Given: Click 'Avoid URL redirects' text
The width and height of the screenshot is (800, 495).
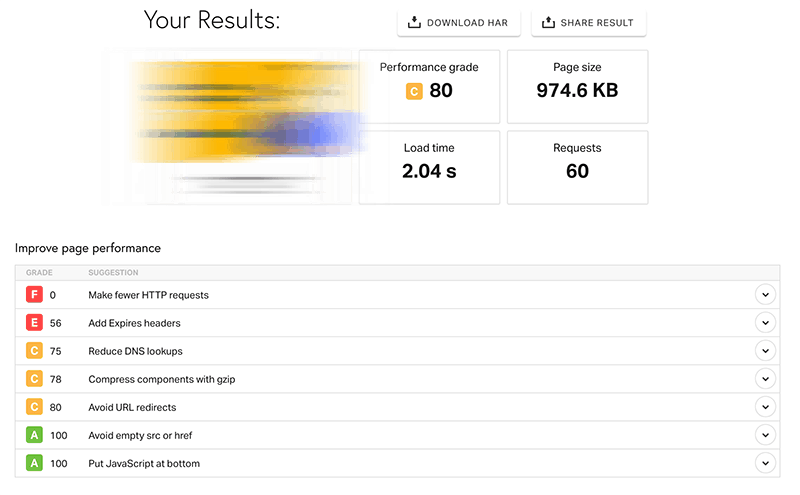Looking at the screenshot, I should [x=132, y=407].
